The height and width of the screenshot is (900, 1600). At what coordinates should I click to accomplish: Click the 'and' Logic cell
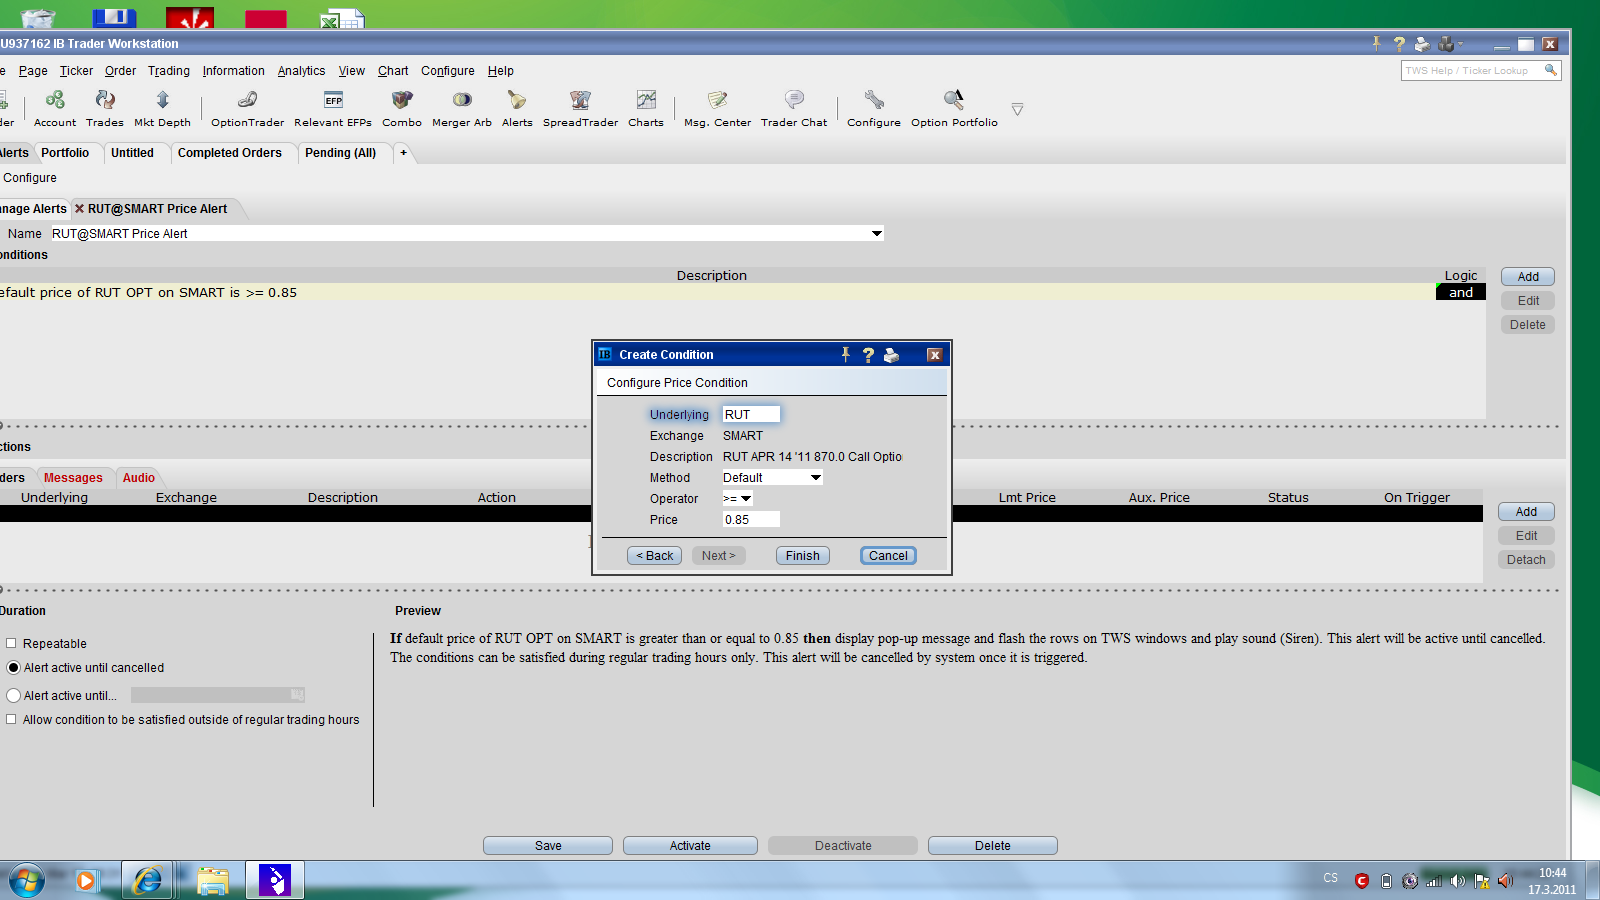click(x=1460, y=293)
